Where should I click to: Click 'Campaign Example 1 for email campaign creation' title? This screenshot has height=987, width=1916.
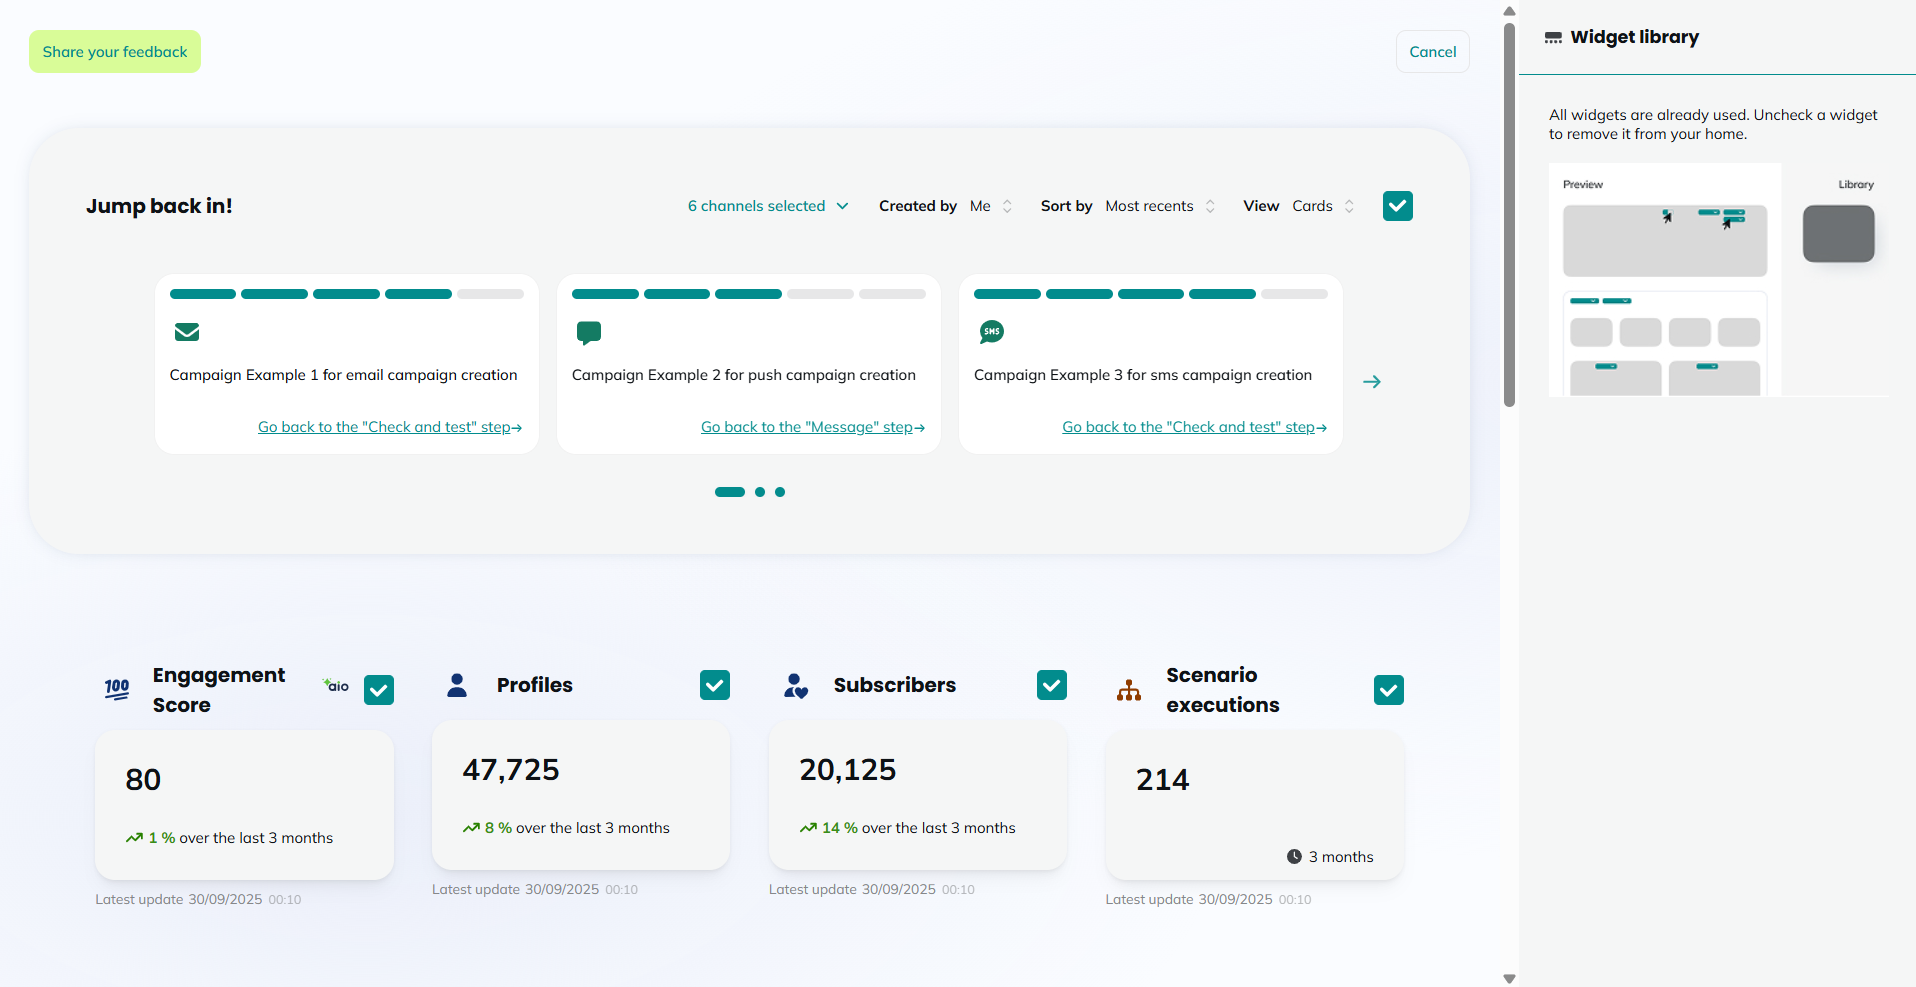click(344, 375)
